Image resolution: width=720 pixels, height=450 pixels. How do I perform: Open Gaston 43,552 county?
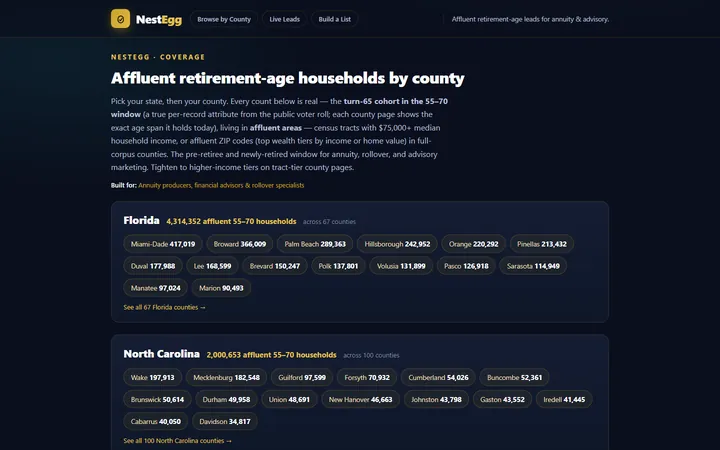(x=502, y=399)
